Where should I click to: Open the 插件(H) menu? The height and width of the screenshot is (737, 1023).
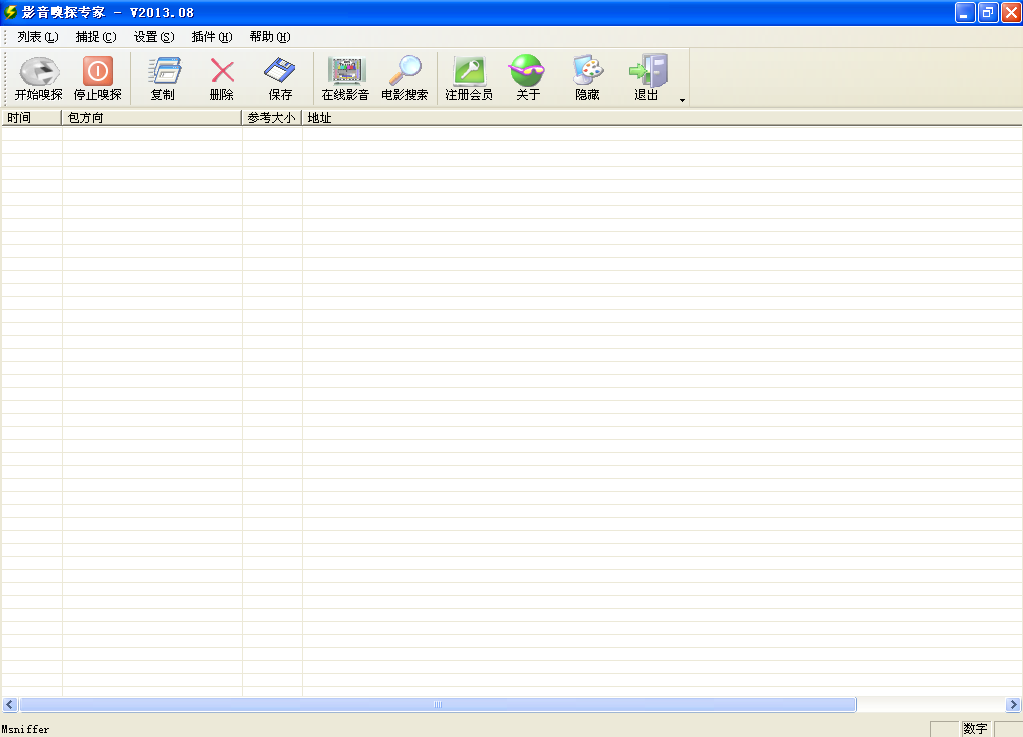(212, 37)
